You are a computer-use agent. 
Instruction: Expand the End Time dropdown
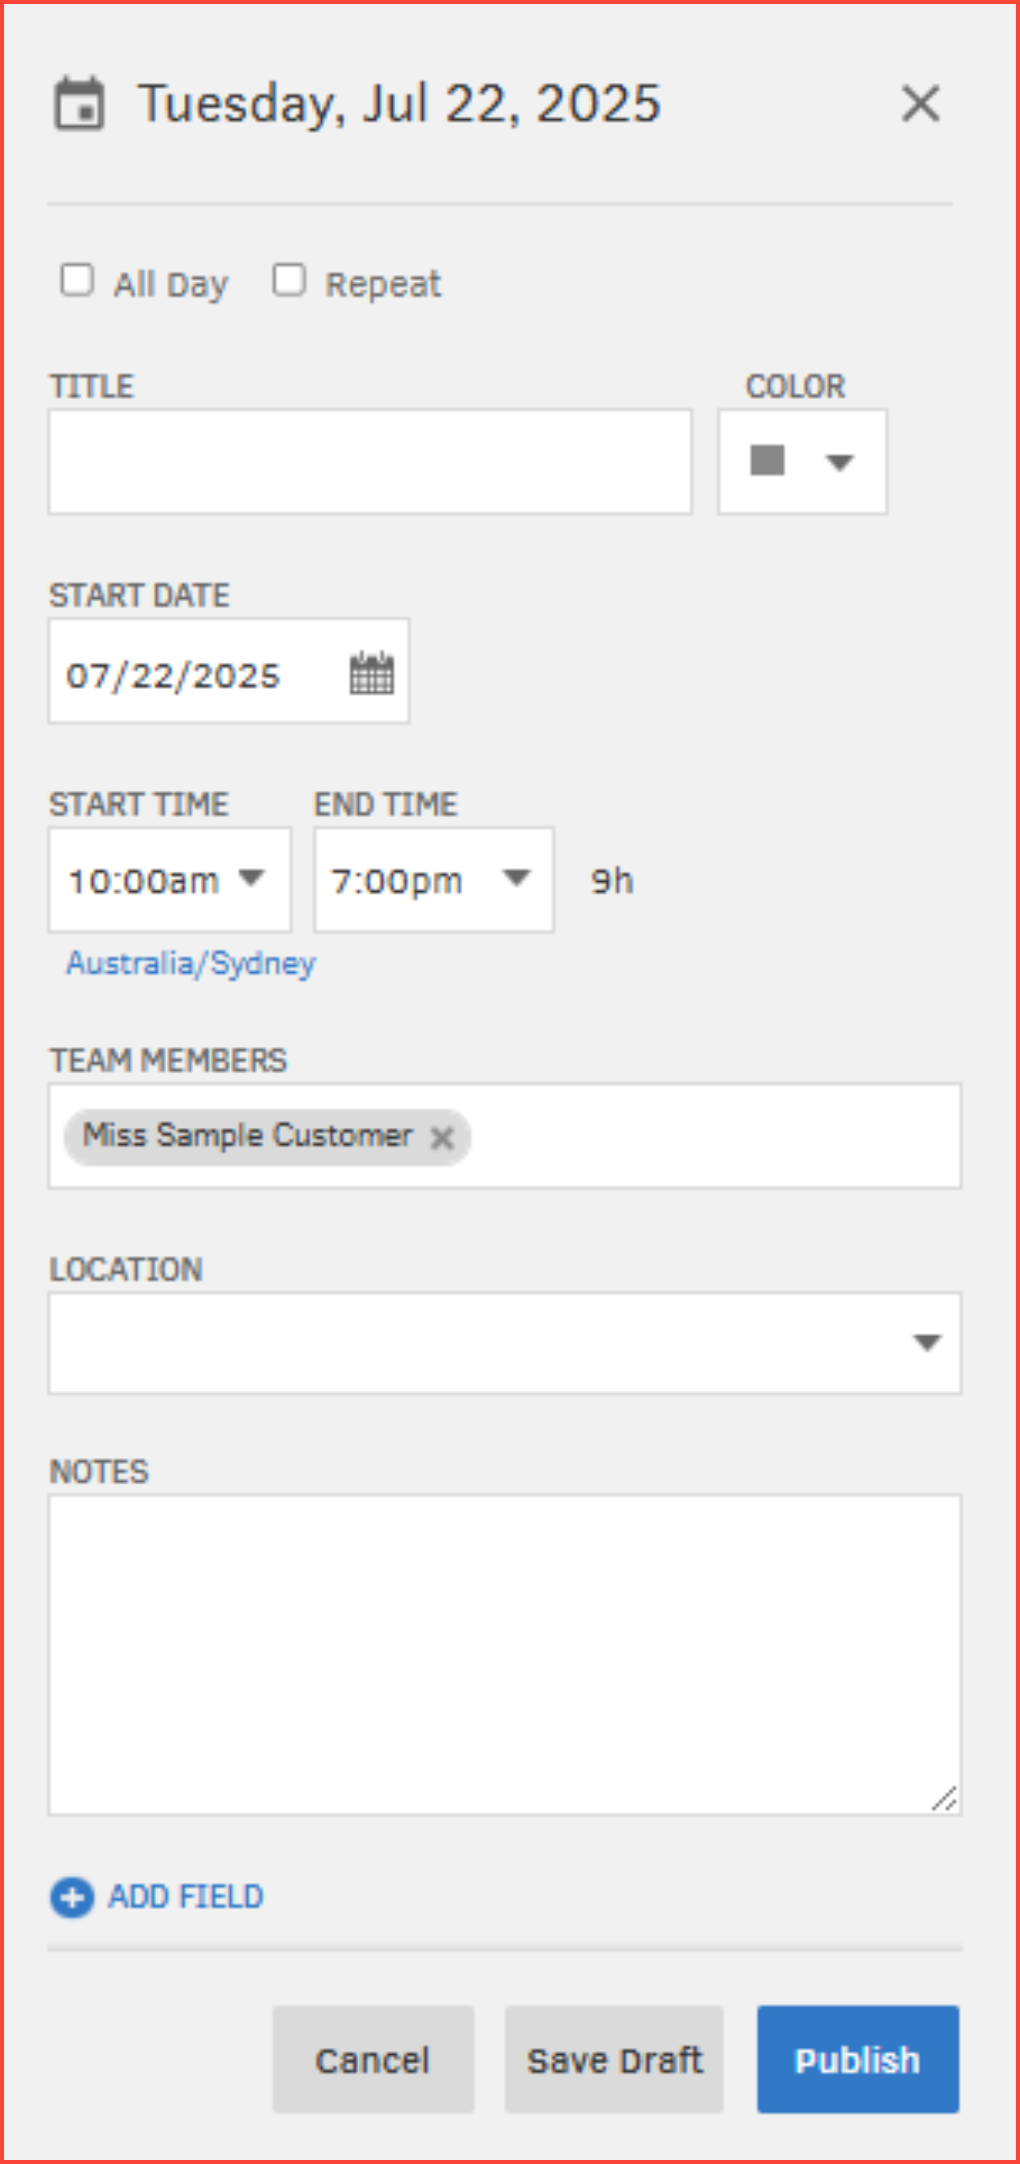[x=516, y=878]
